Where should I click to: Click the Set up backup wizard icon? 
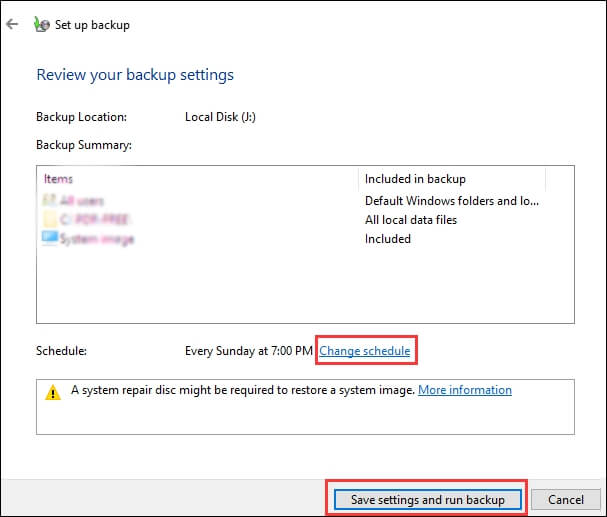tap(41, 25)
